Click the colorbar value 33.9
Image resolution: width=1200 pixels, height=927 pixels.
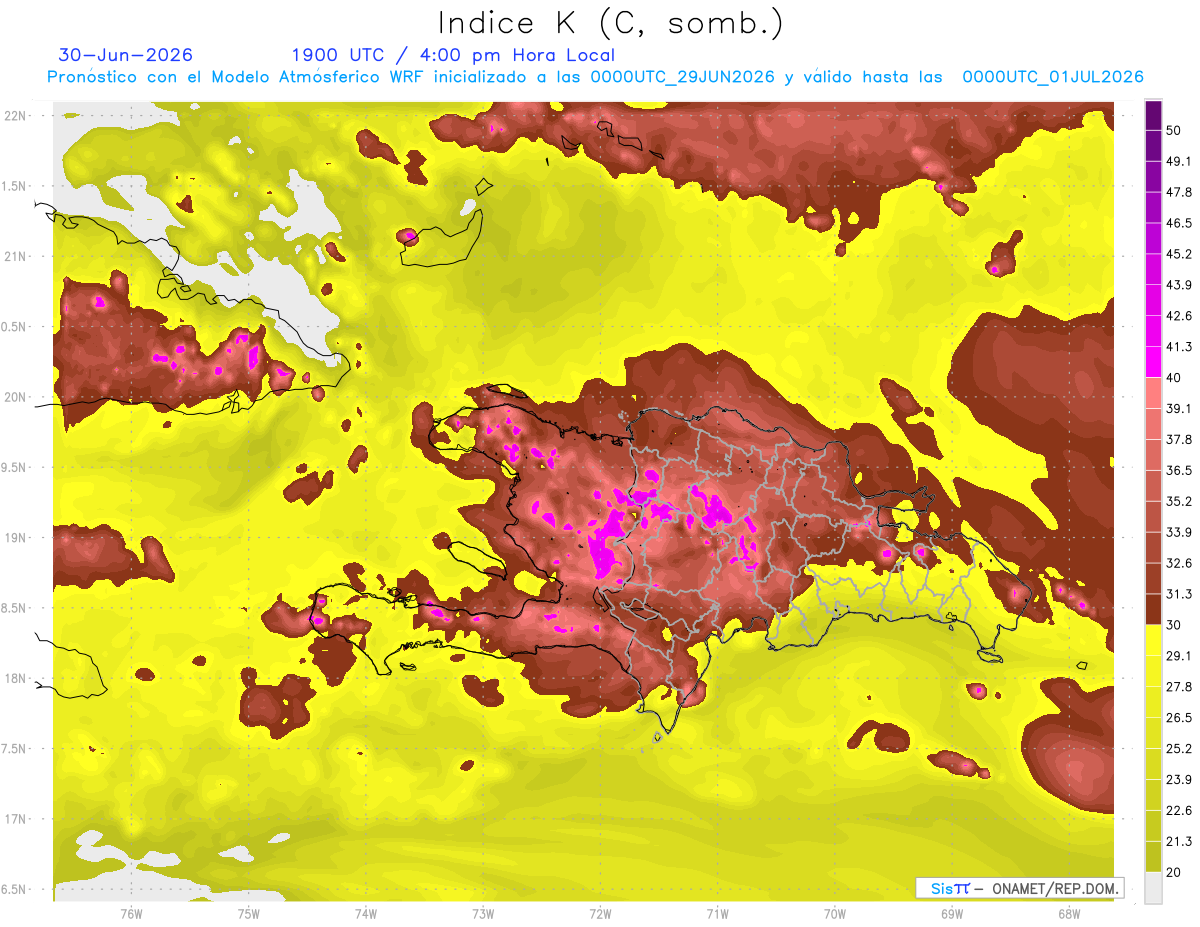pyautogui.click(x=1179, y=532)
